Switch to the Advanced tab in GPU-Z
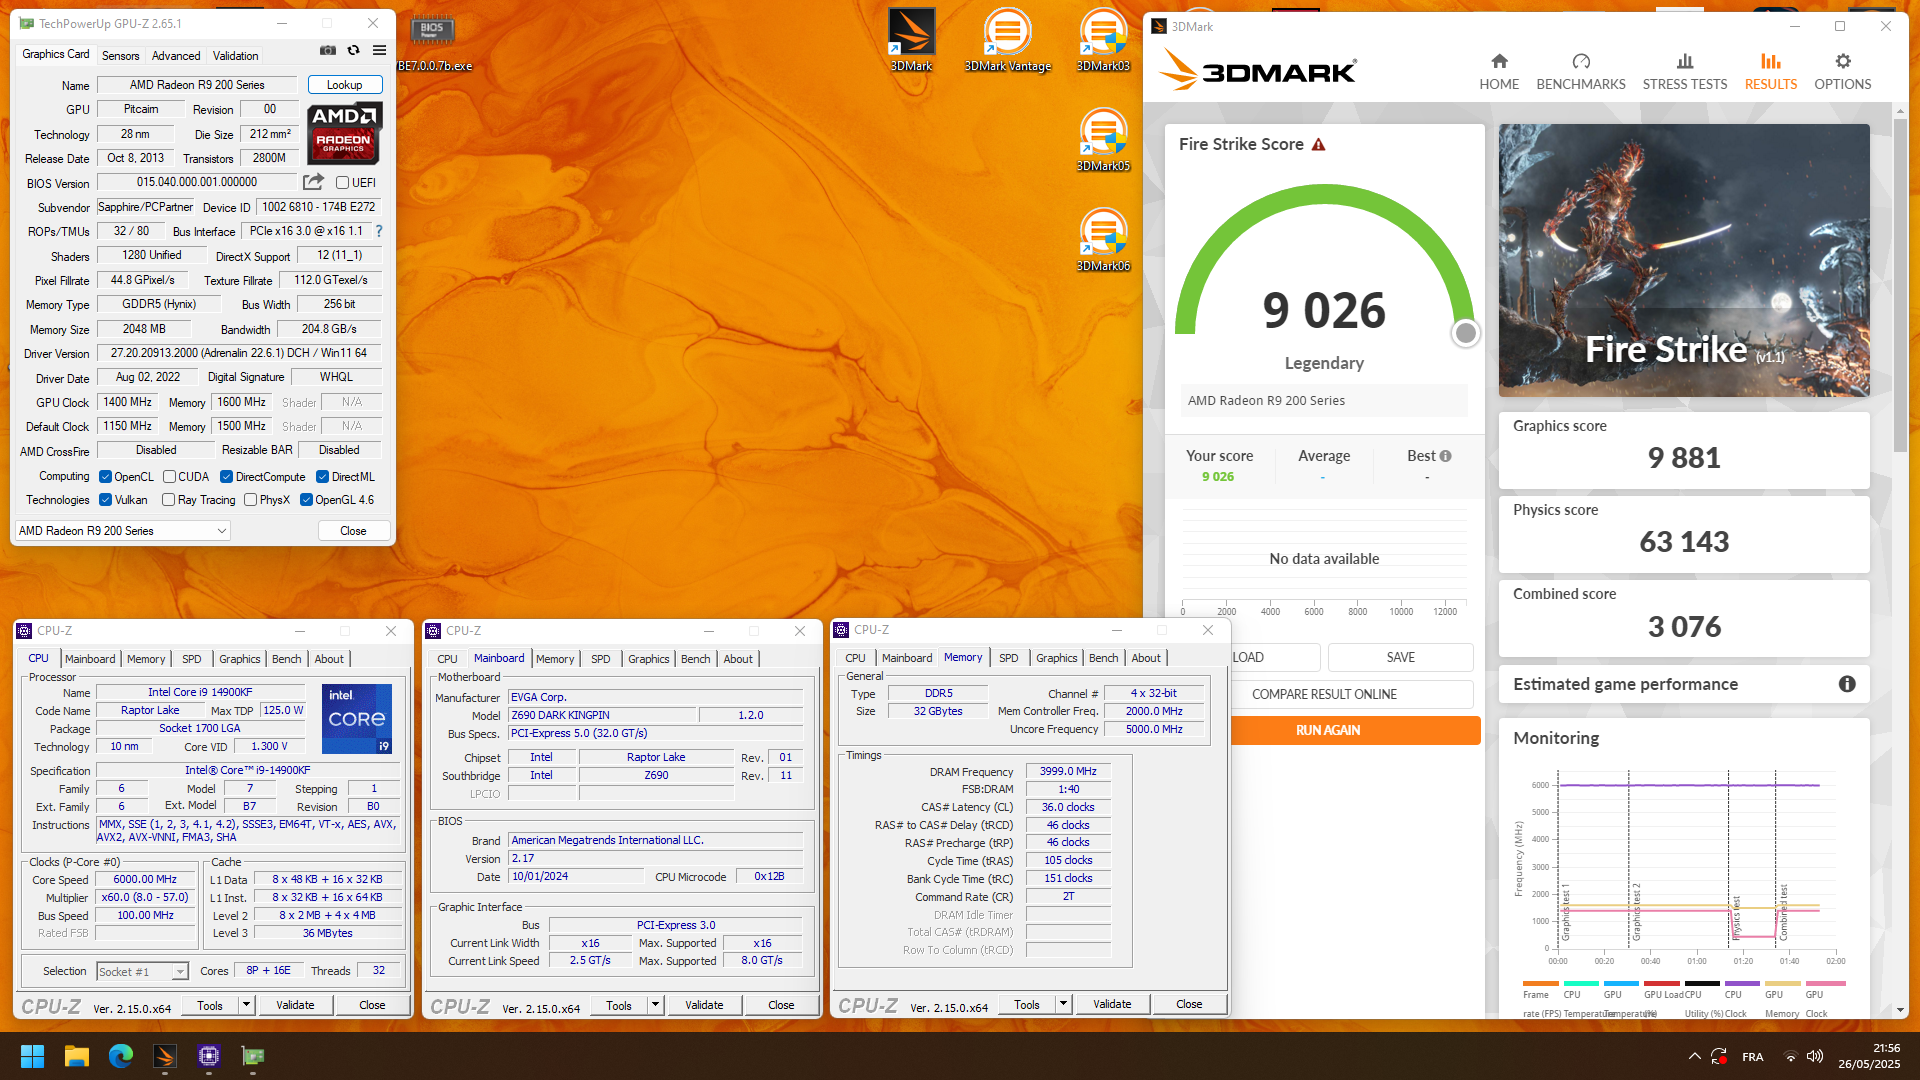 point(176,56)
